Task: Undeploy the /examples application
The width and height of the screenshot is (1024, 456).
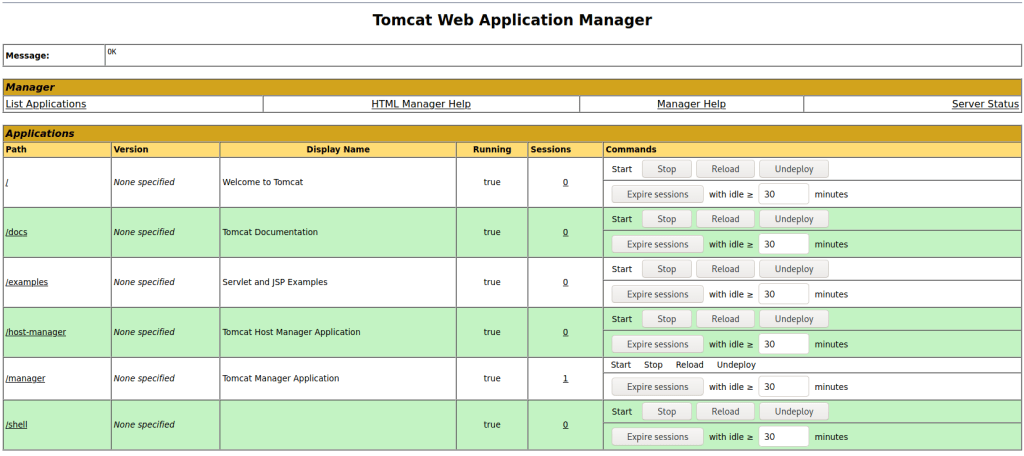Action: click(793, 269)
